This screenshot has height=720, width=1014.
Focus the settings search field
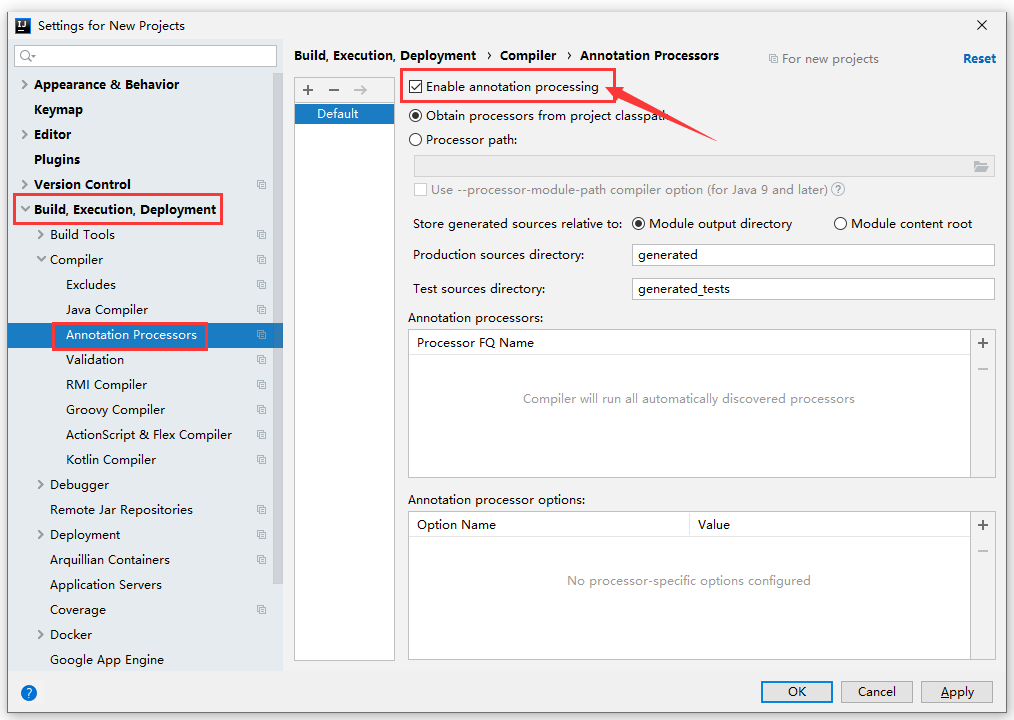[146, 56]
